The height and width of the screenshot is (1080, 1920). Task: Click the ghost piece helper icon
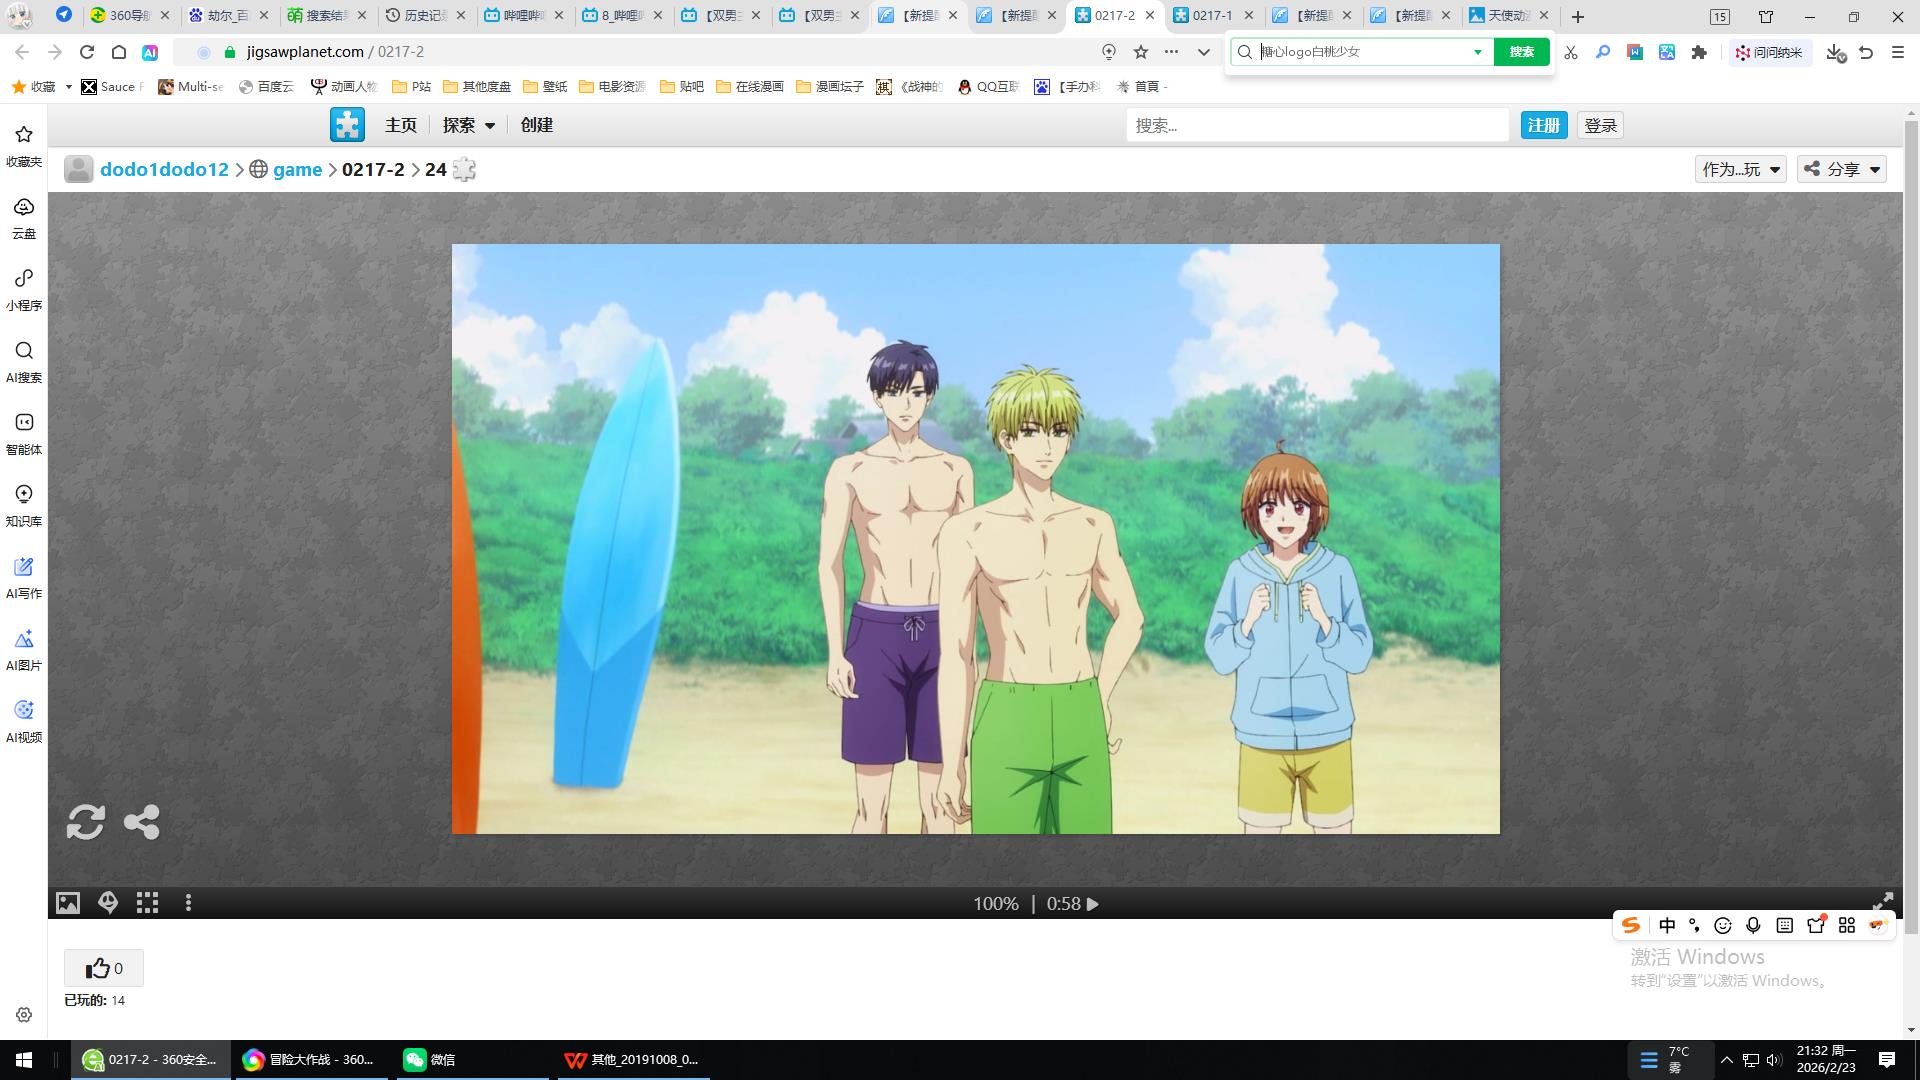[x=108, y=903]
